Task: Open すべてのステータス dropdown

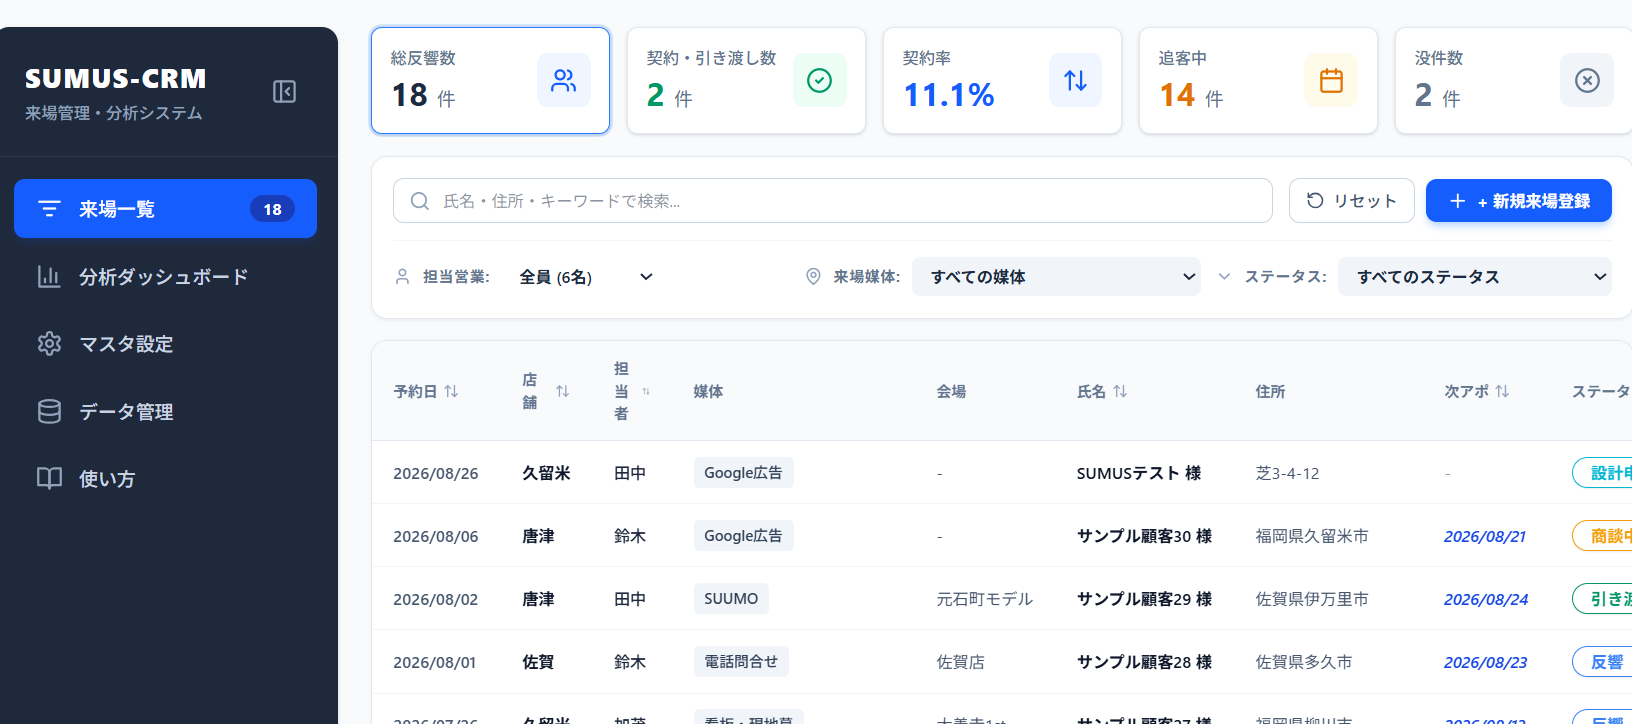Action: coord(1476,277)
